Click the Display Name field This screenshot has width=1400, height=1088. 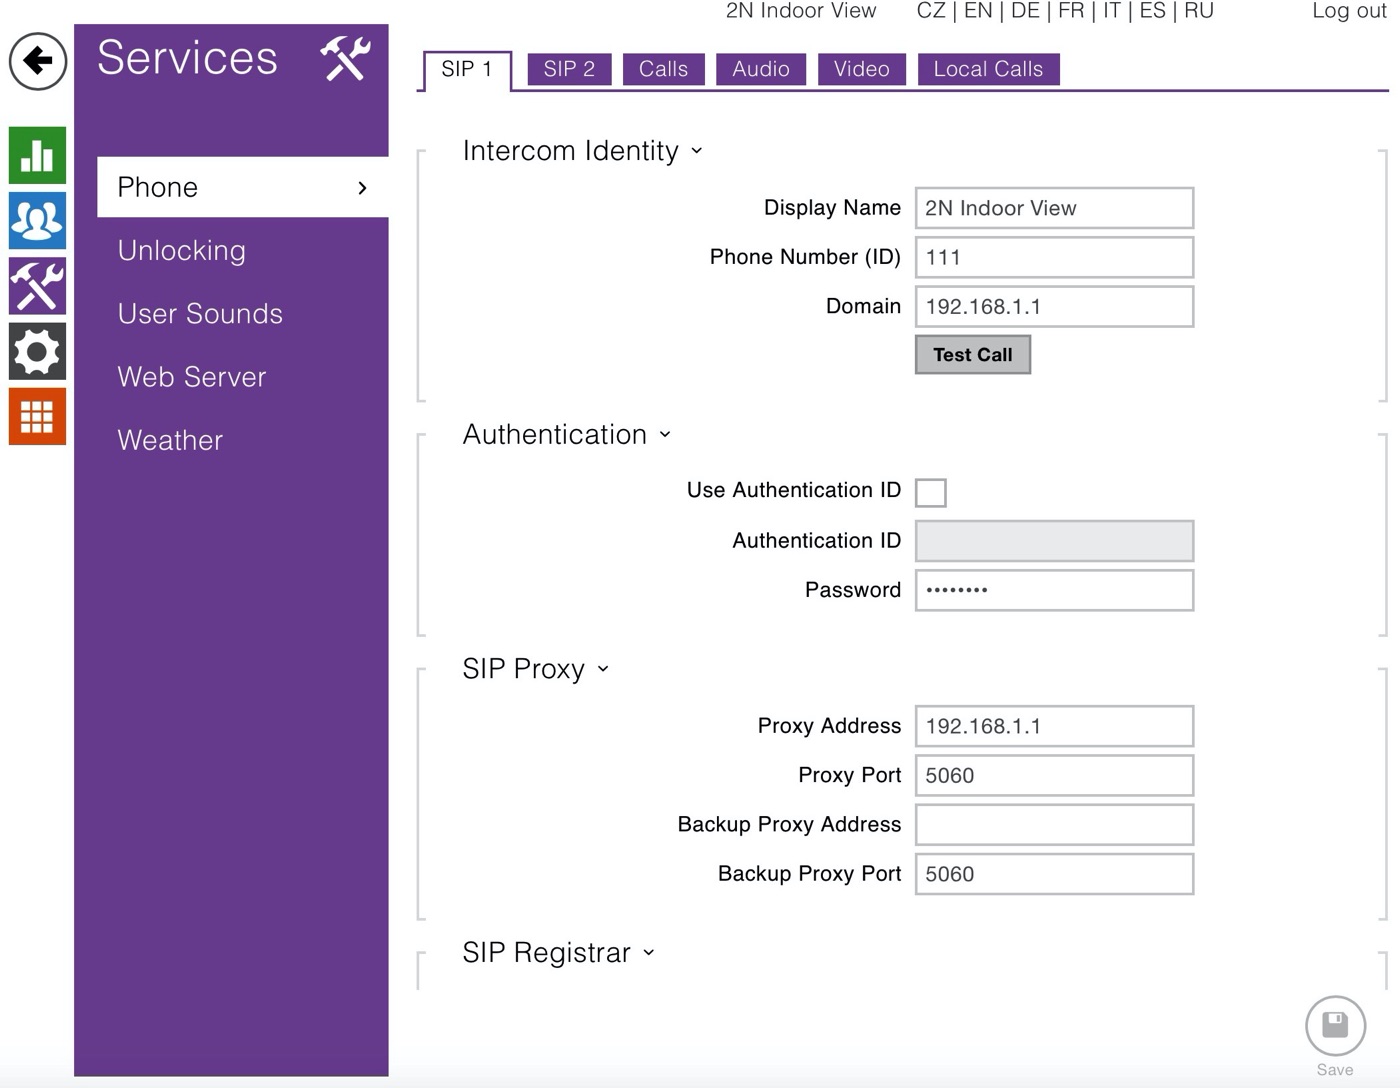tap(1054, 208)
